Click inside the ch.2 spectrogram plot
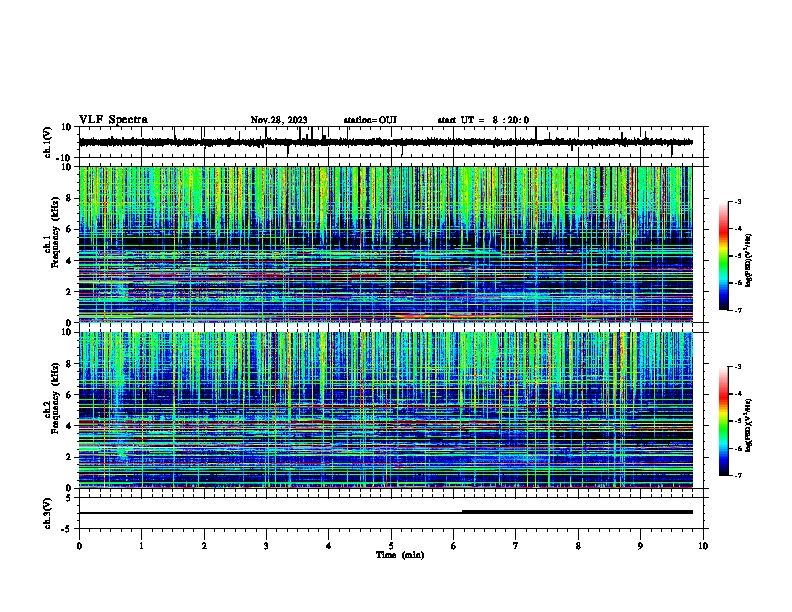Screen dimensions: 792x612 [386, 410]
